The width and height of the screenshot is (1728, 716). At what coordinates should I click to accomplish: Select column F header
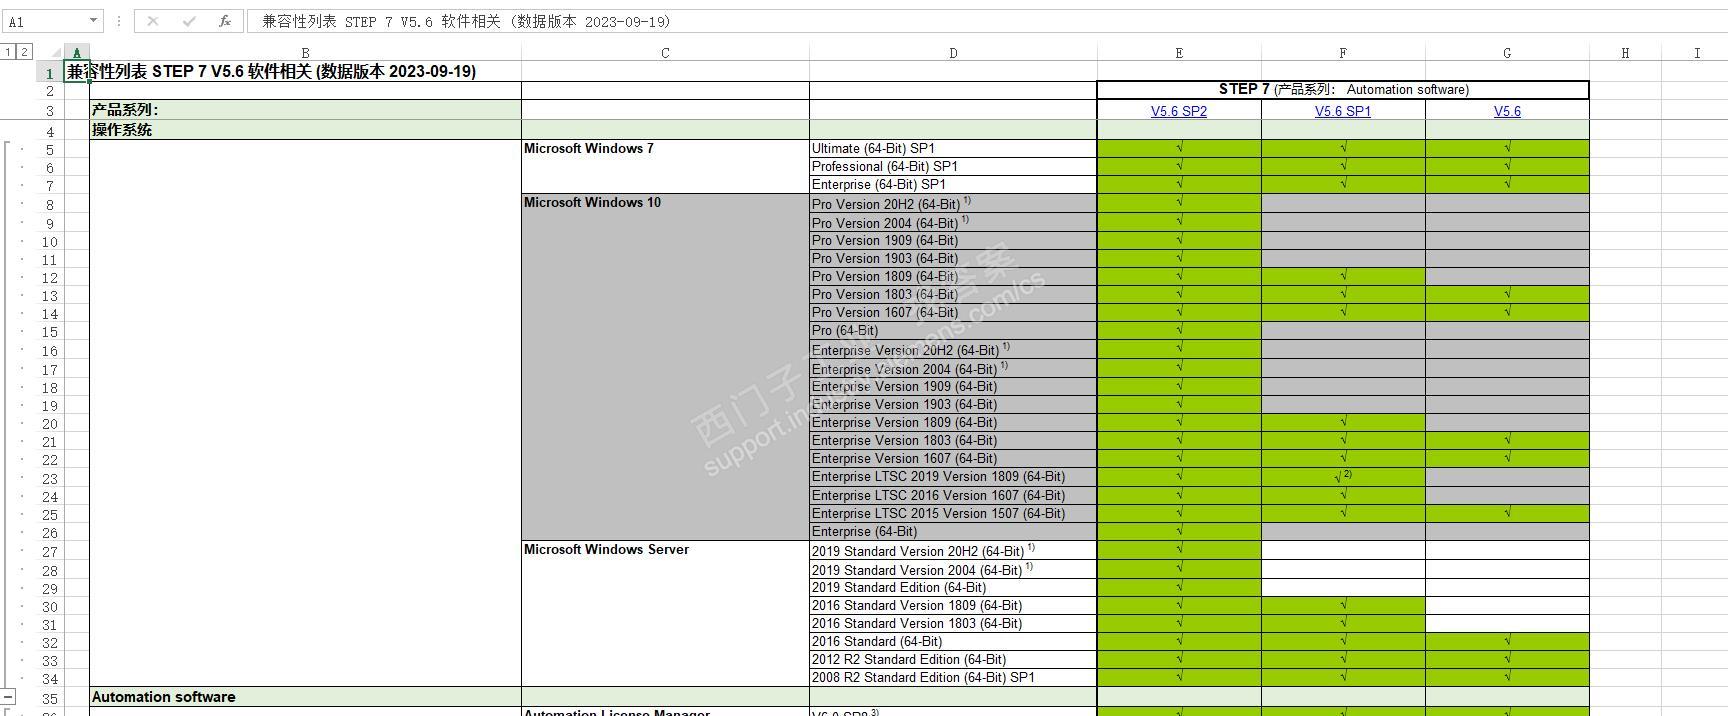point(1343,53)
